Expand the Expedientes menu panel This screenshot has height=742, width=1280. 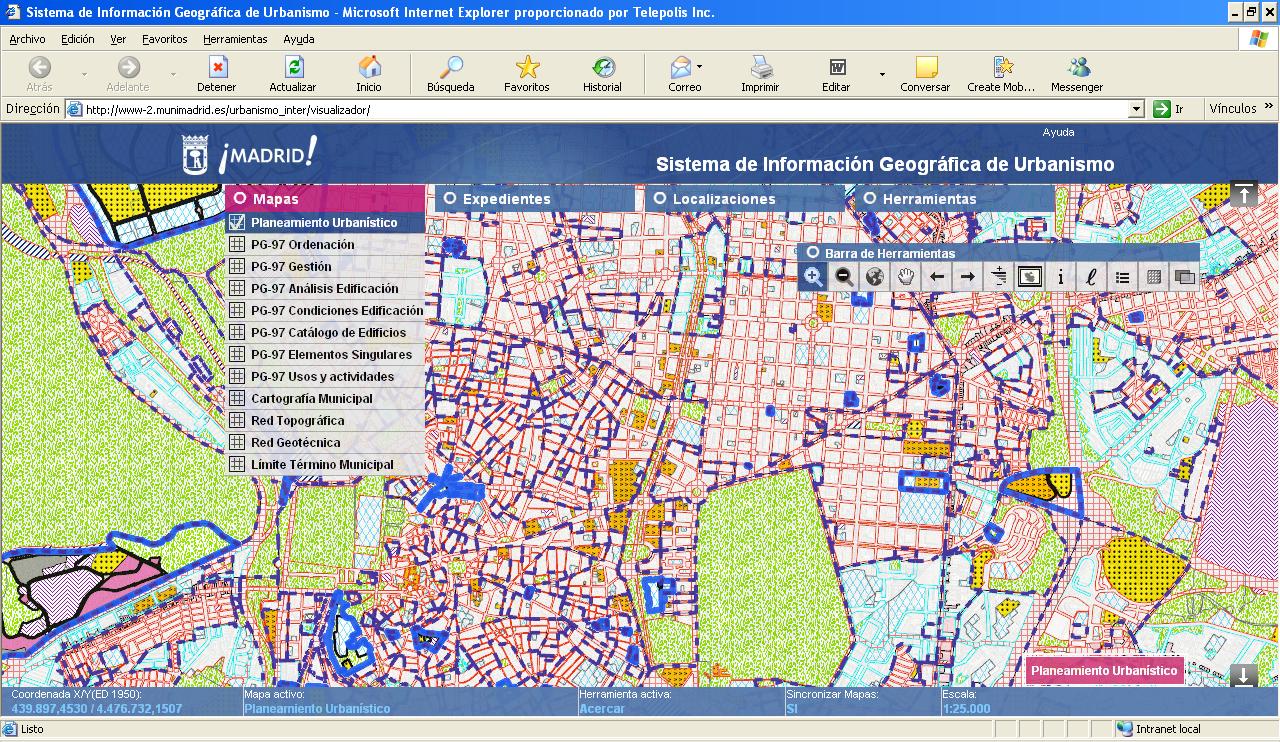[x=506, y=198]
